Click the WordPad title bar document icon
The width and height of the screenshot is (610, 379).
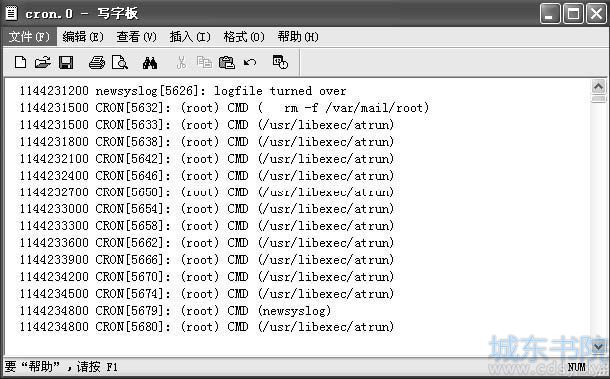coord(11,13)
